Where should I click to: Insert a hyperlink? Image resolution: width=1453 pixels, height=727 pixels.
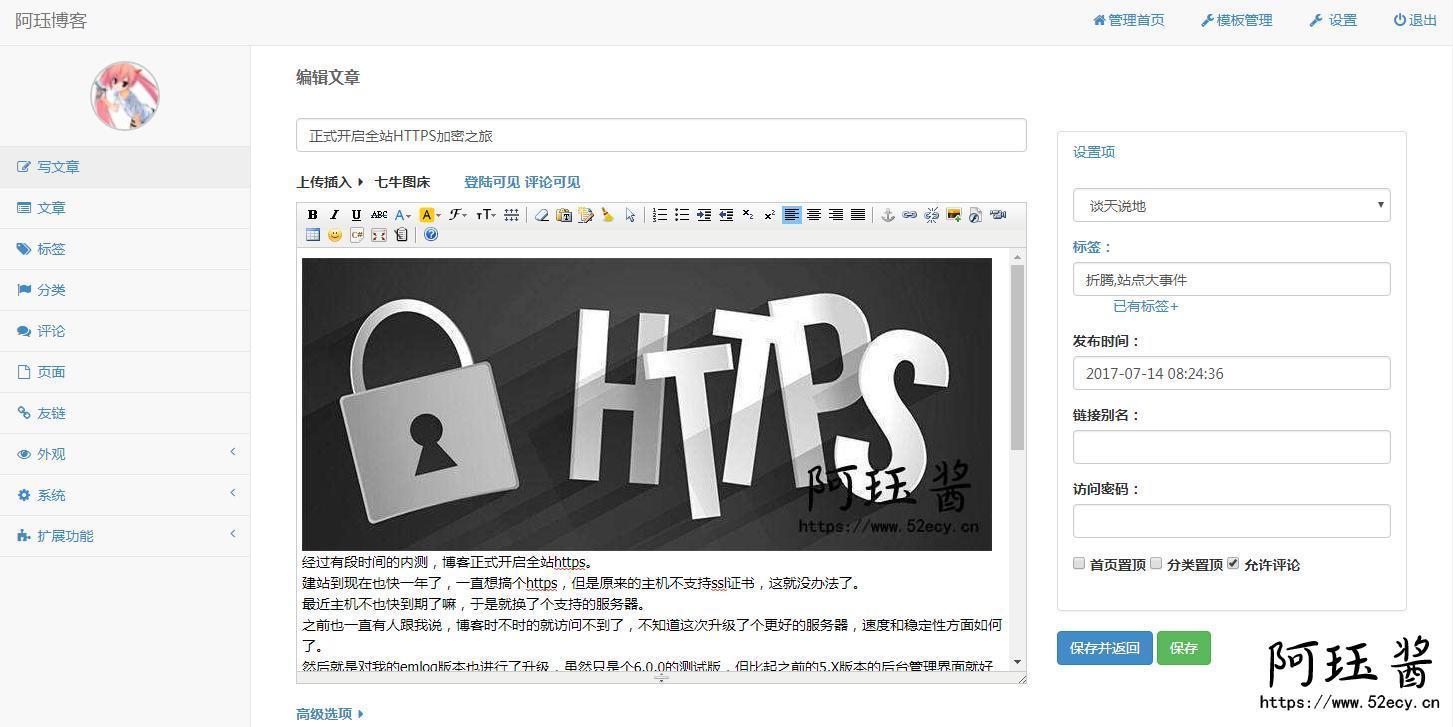(909, 214)
